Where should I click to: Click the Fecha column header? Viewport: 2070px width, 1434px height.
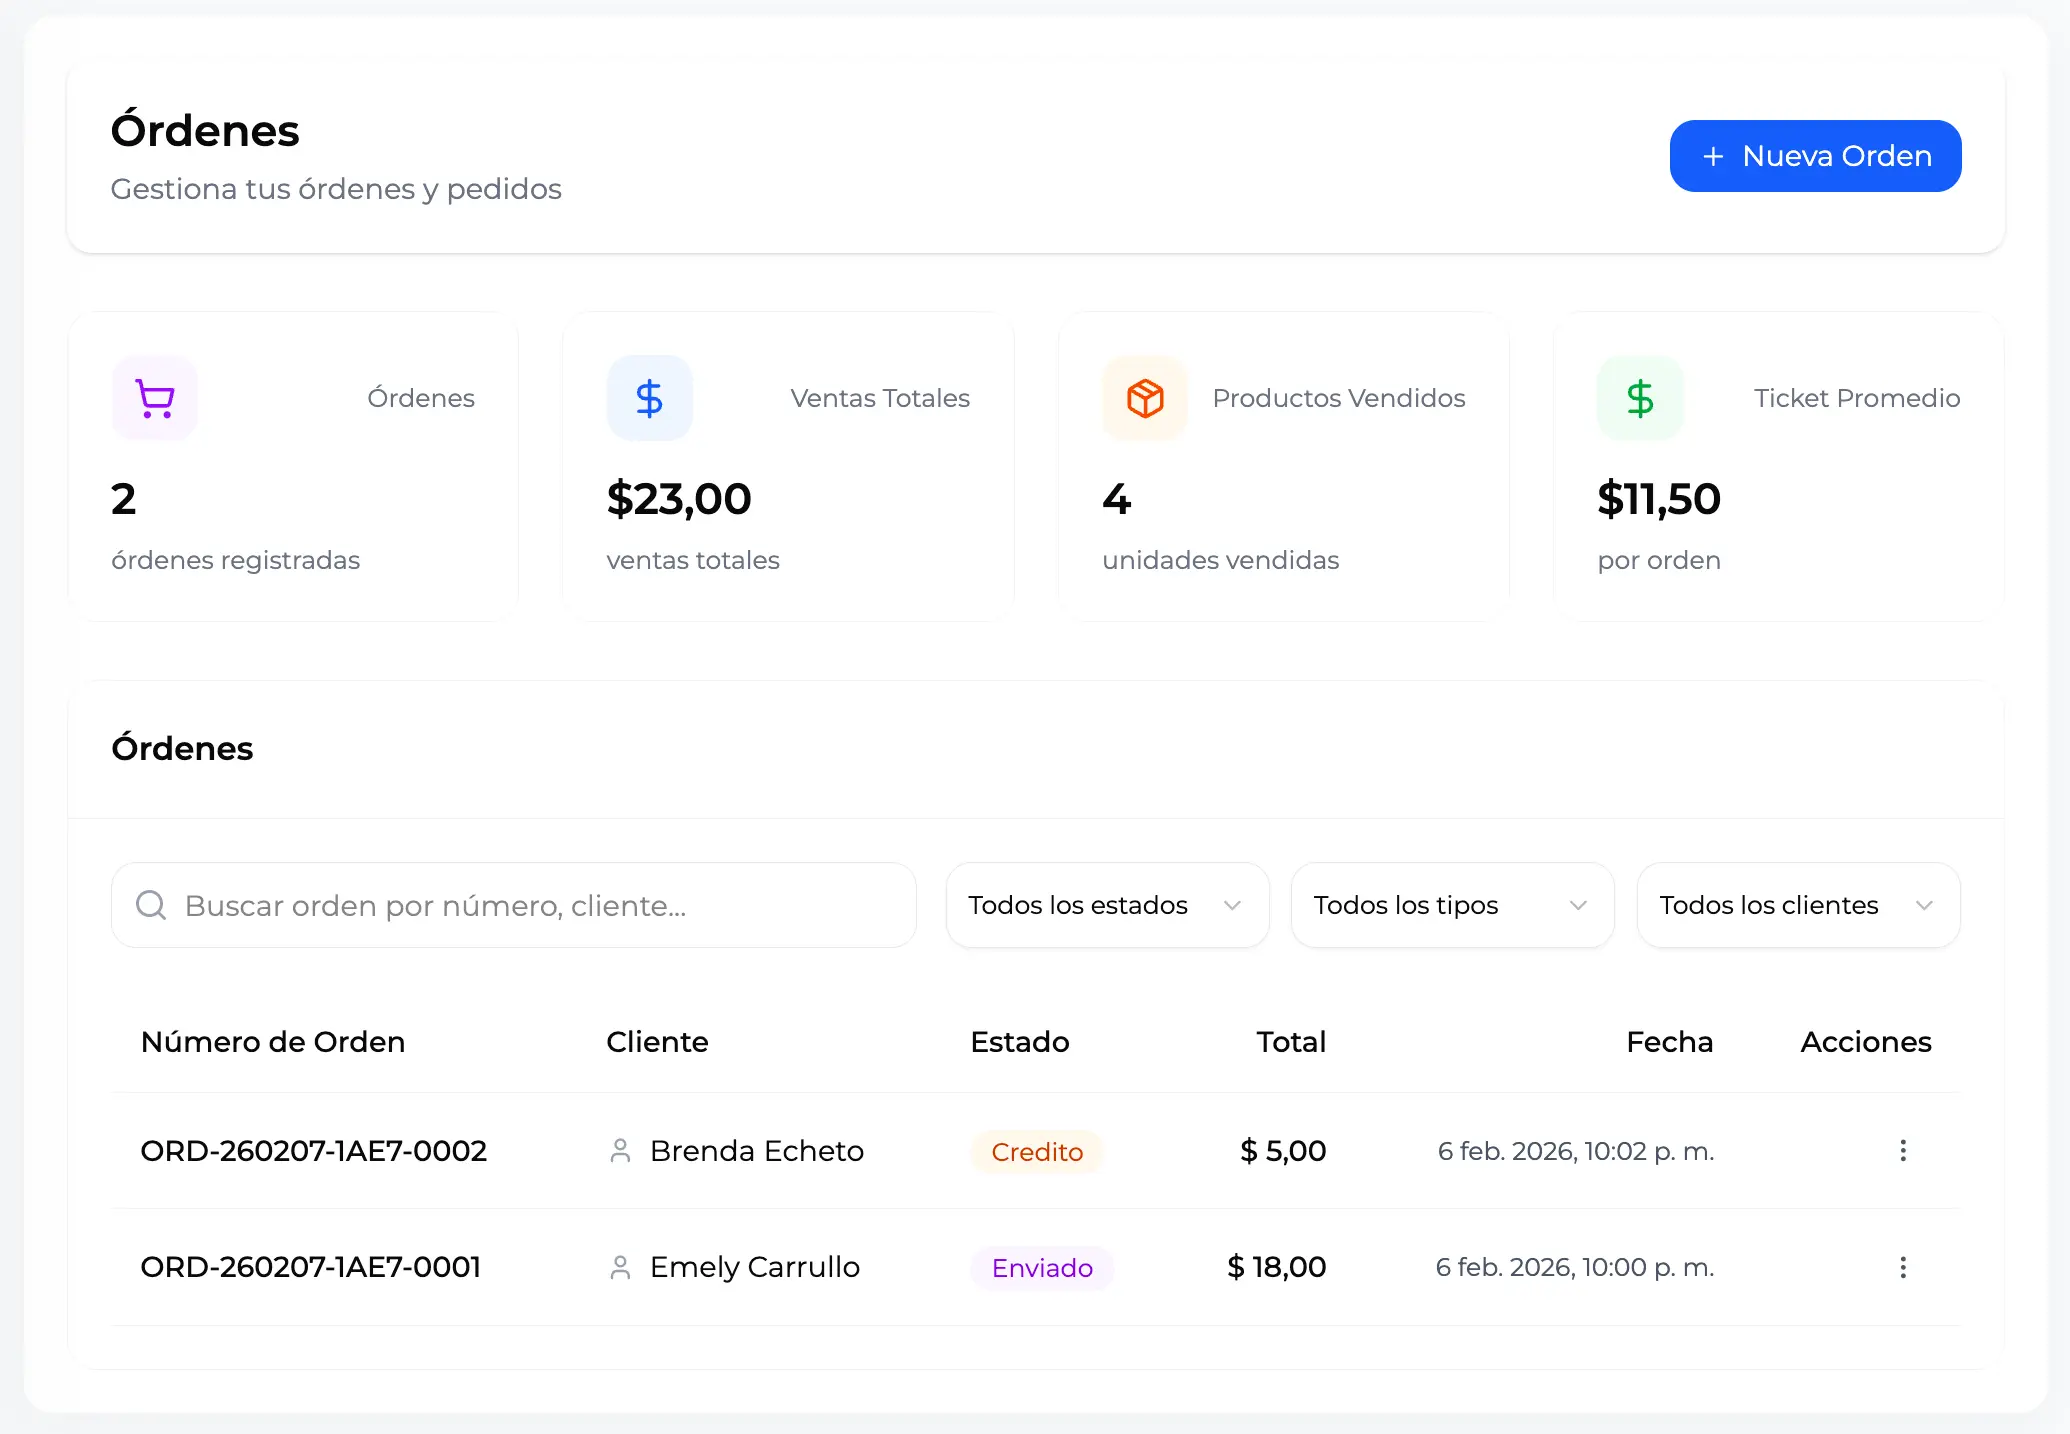tap(1669, 1042)
